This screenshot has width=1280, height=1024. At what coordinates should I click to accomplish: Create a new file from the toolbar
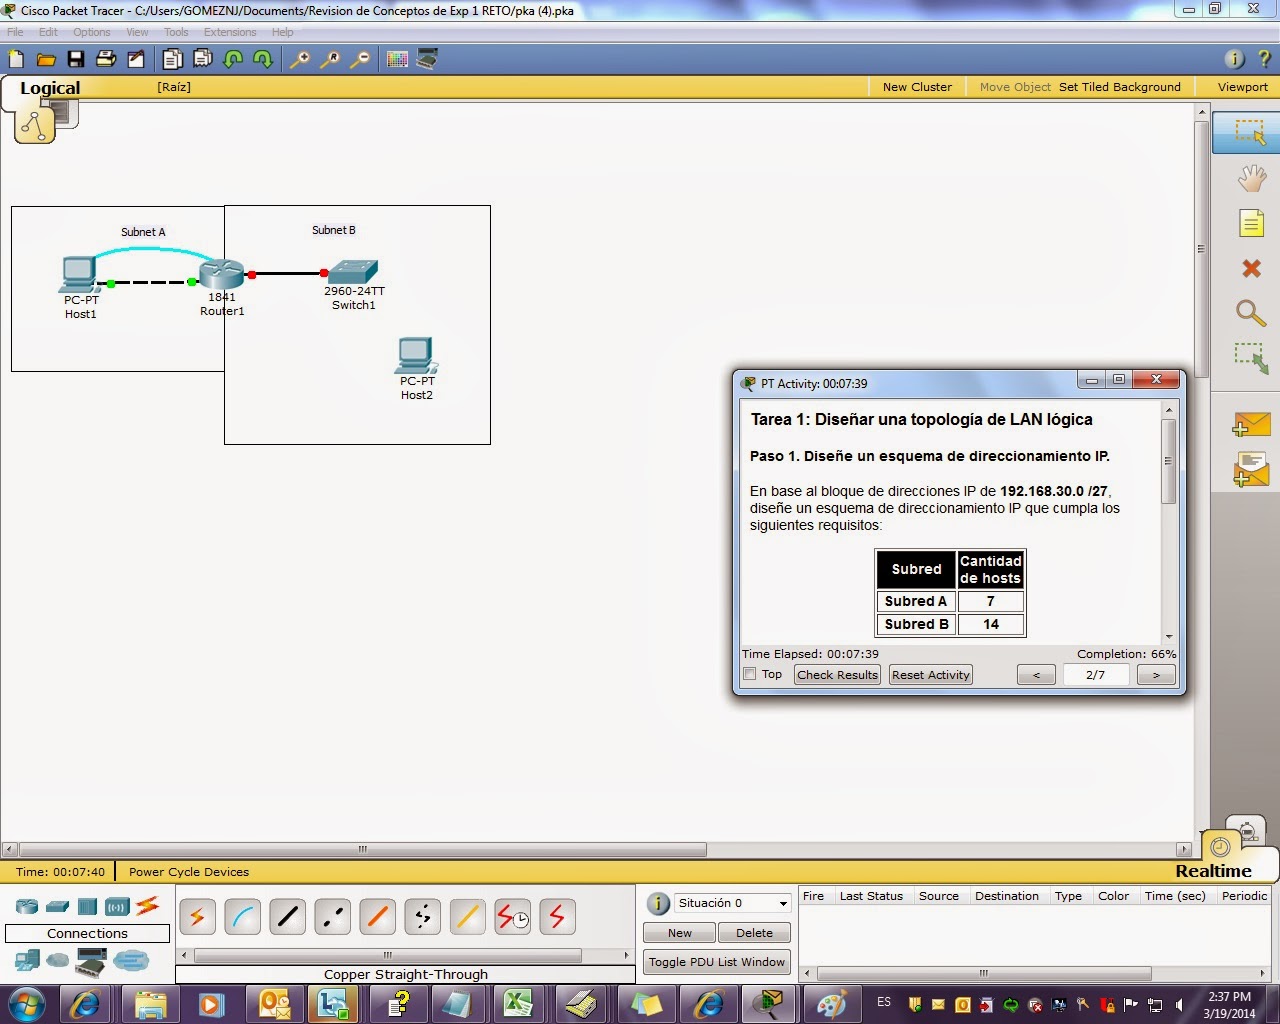(16, 59)
